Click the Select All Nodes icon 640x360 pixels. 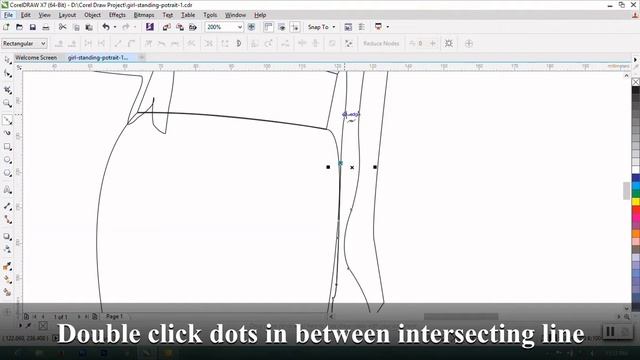tap(449, 43)
